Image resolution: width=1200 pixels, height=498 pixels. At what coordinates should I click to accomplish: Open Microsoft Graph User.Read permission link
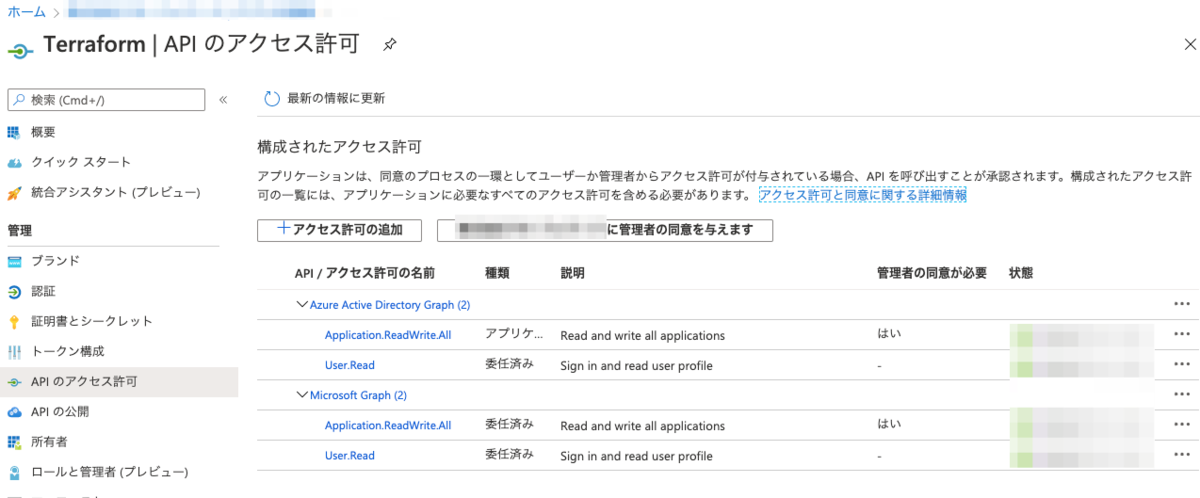[350, 455]
